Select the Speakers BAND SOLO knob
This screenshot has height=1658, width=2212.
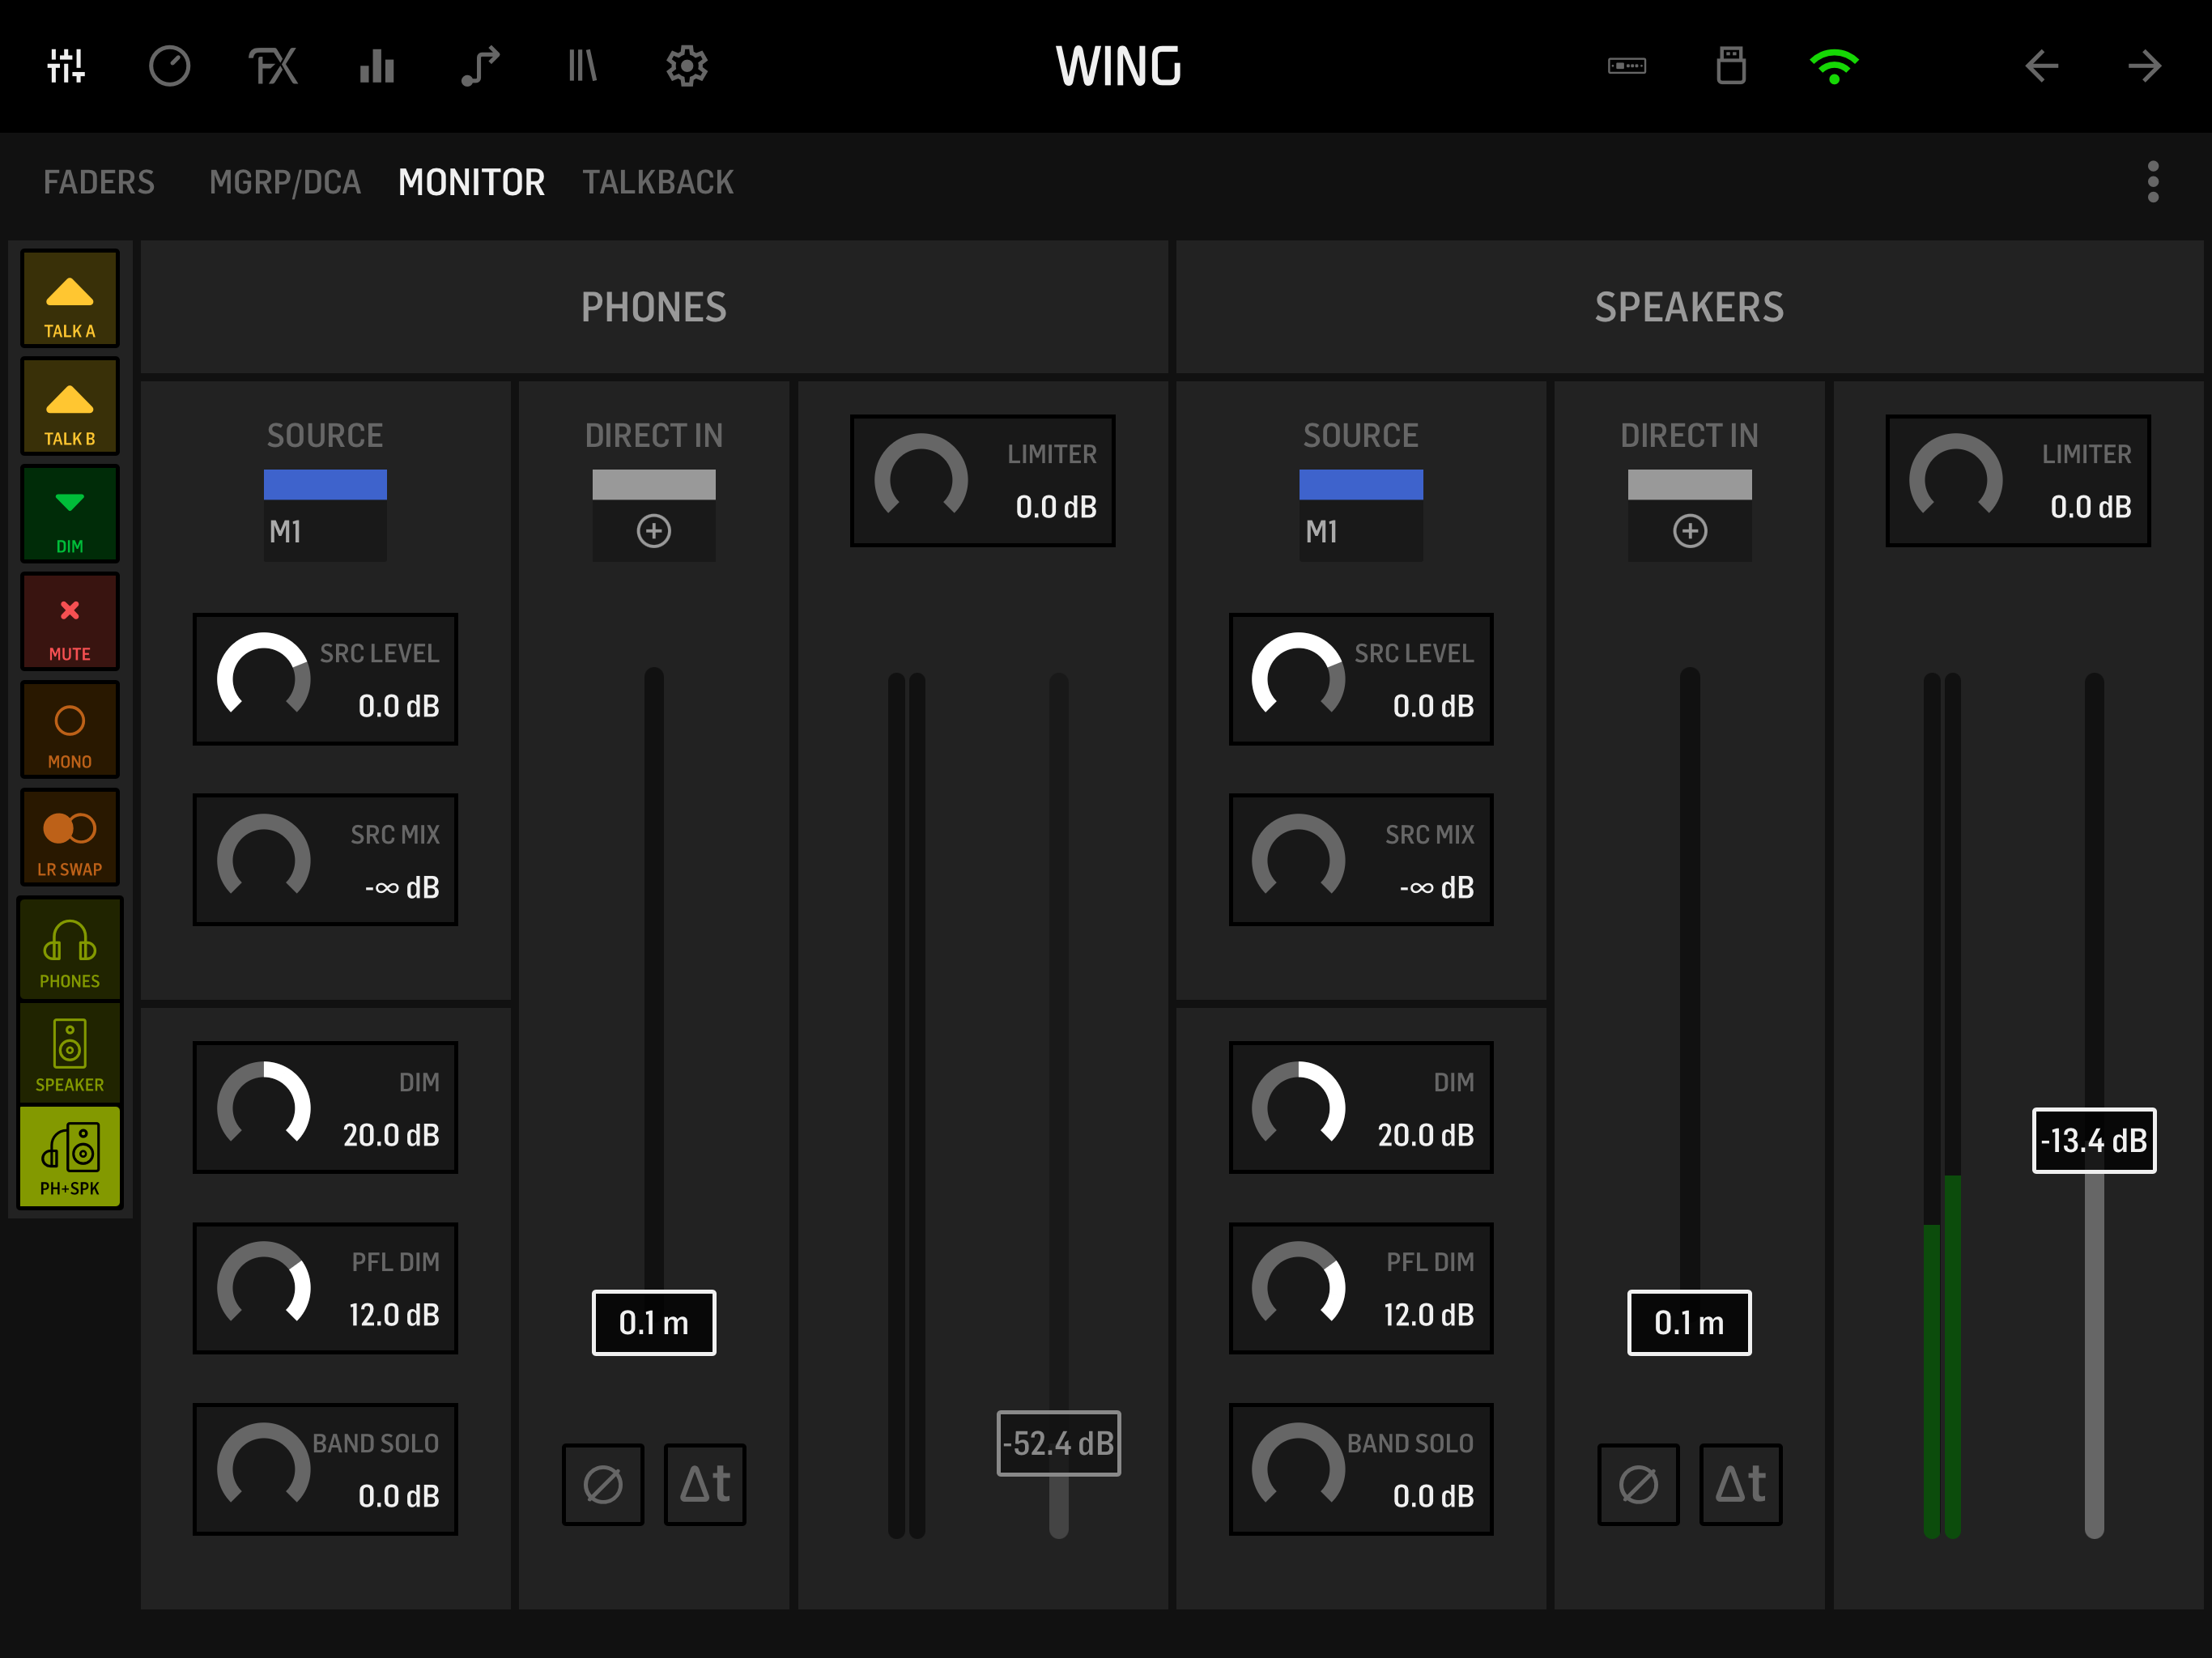click(x=1361, y=1469)
